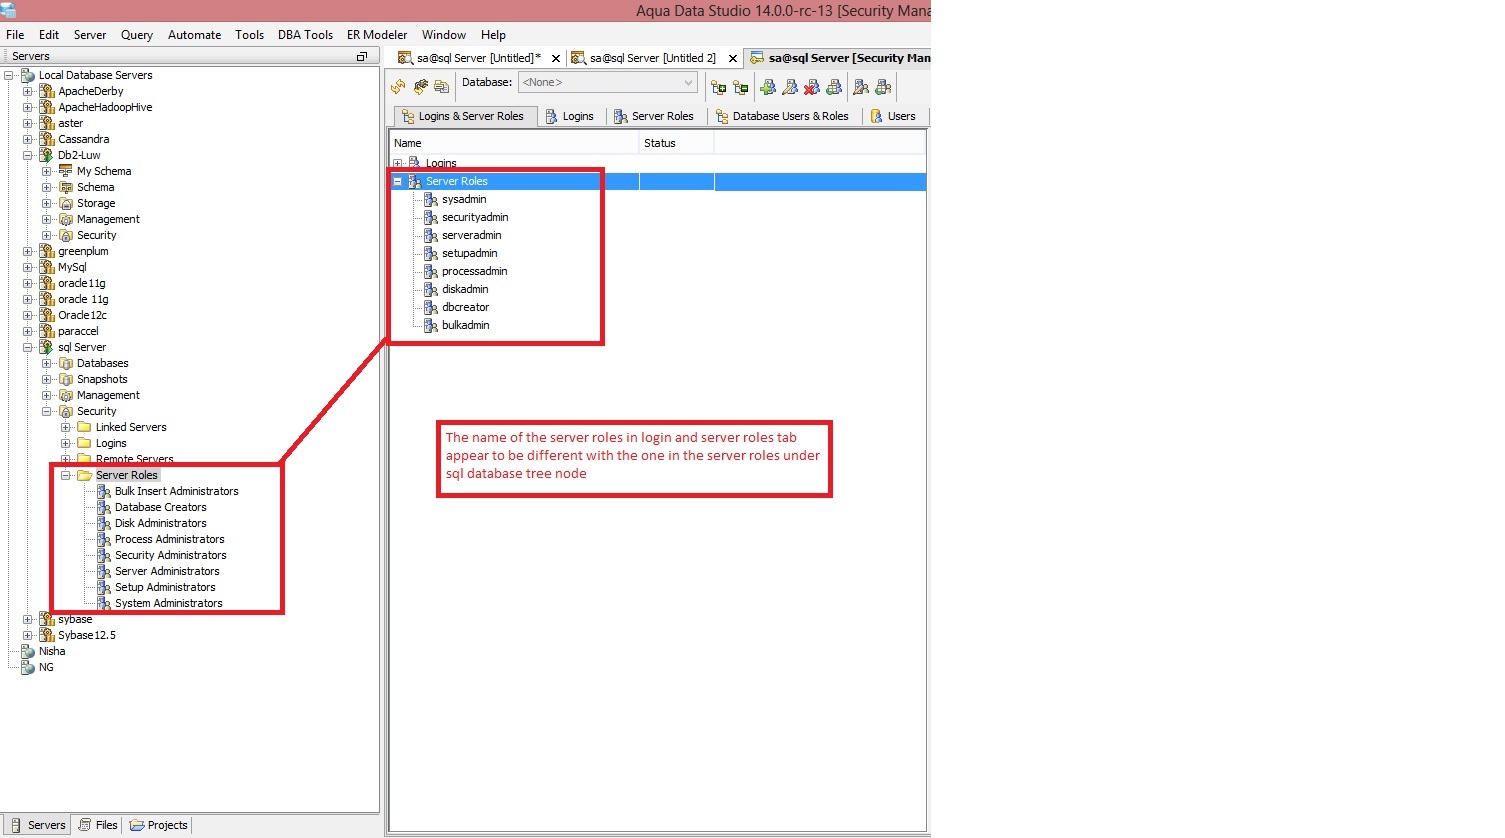
Task: Expand the oracle11g server node
Action: pos(28,283)
